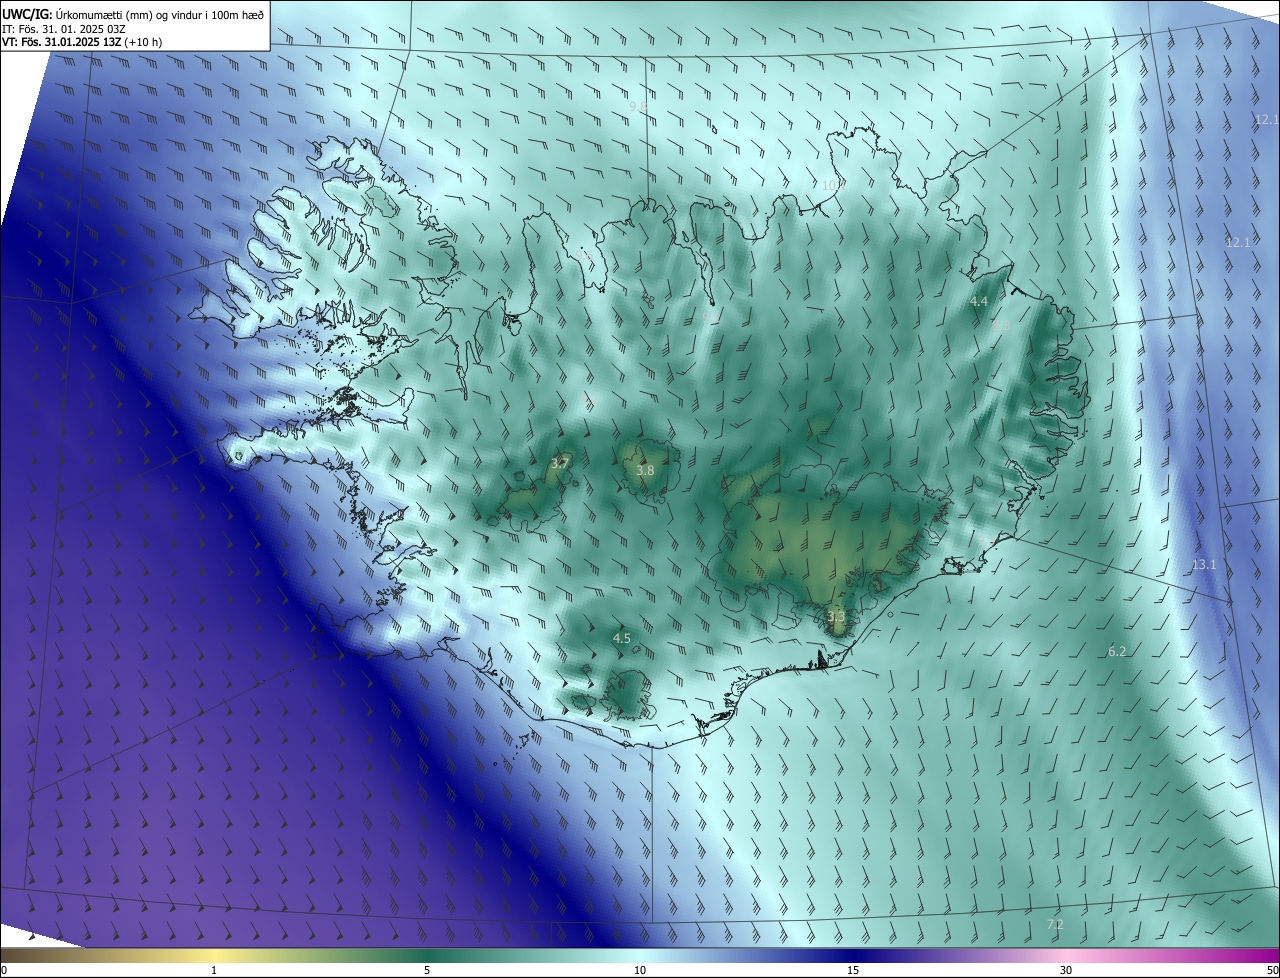Click the colour scale tick labelled 10
1280x978 pixels.
point(640,970)
